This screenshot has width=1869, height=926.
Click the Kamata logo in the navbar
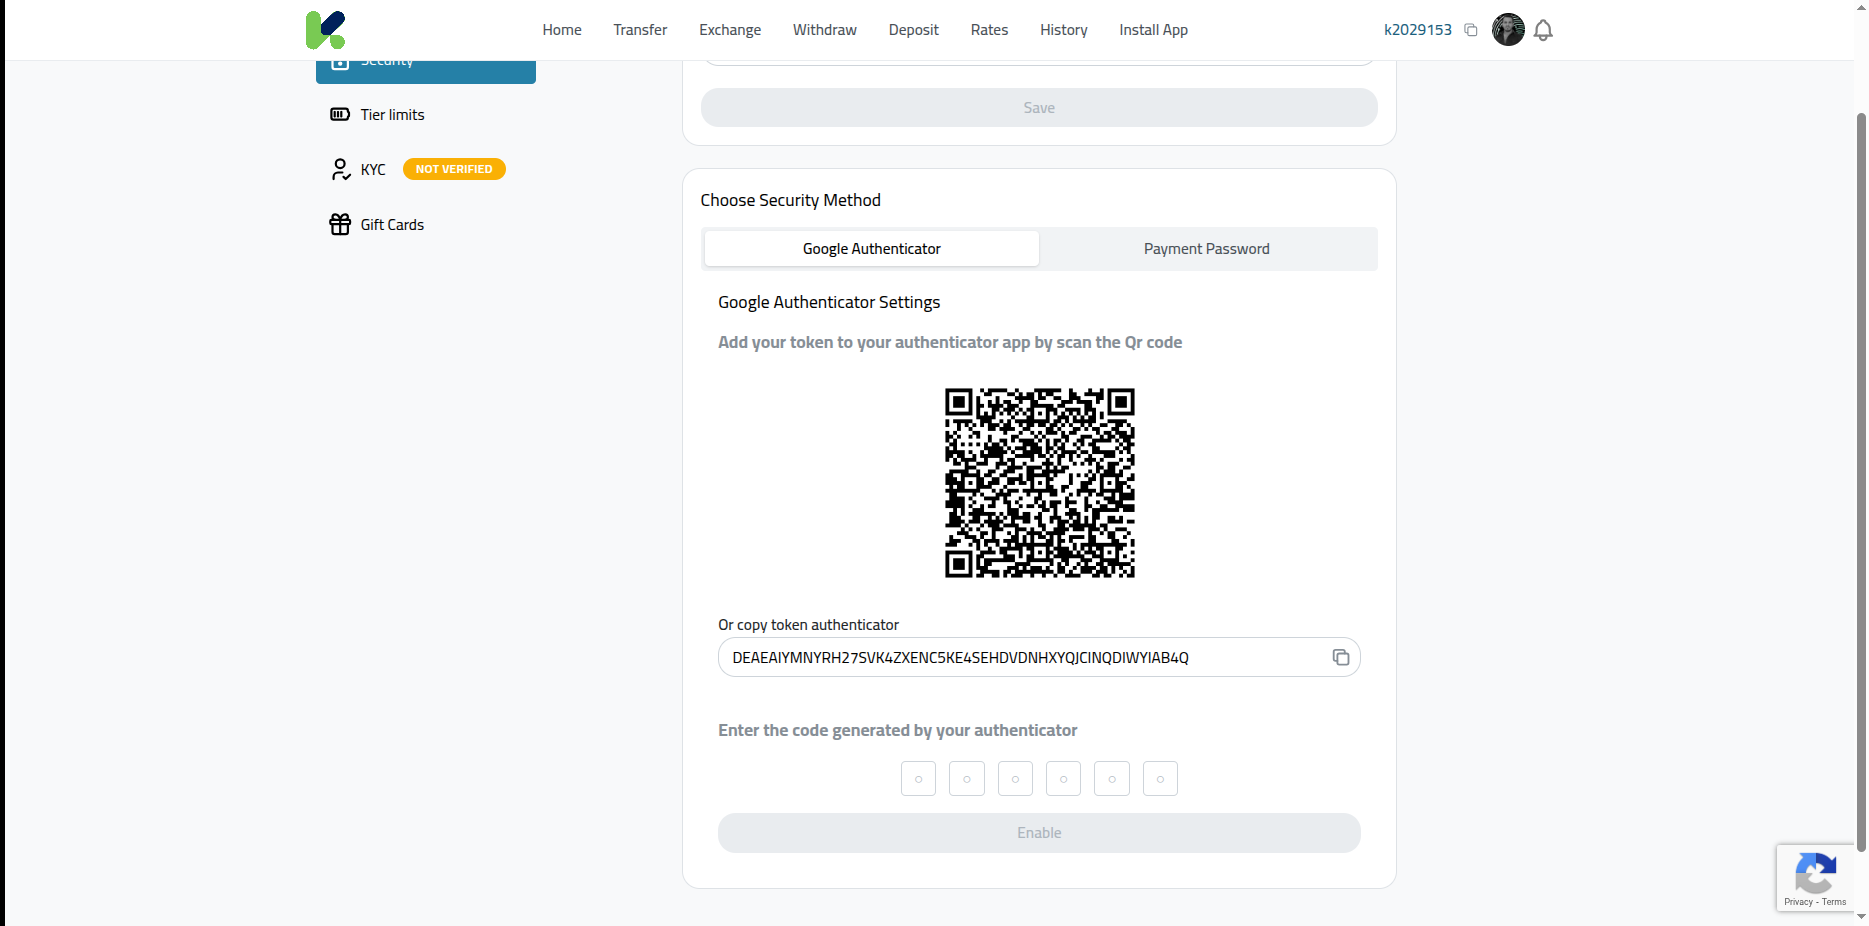pyautogui.click(x=324, y=29)
